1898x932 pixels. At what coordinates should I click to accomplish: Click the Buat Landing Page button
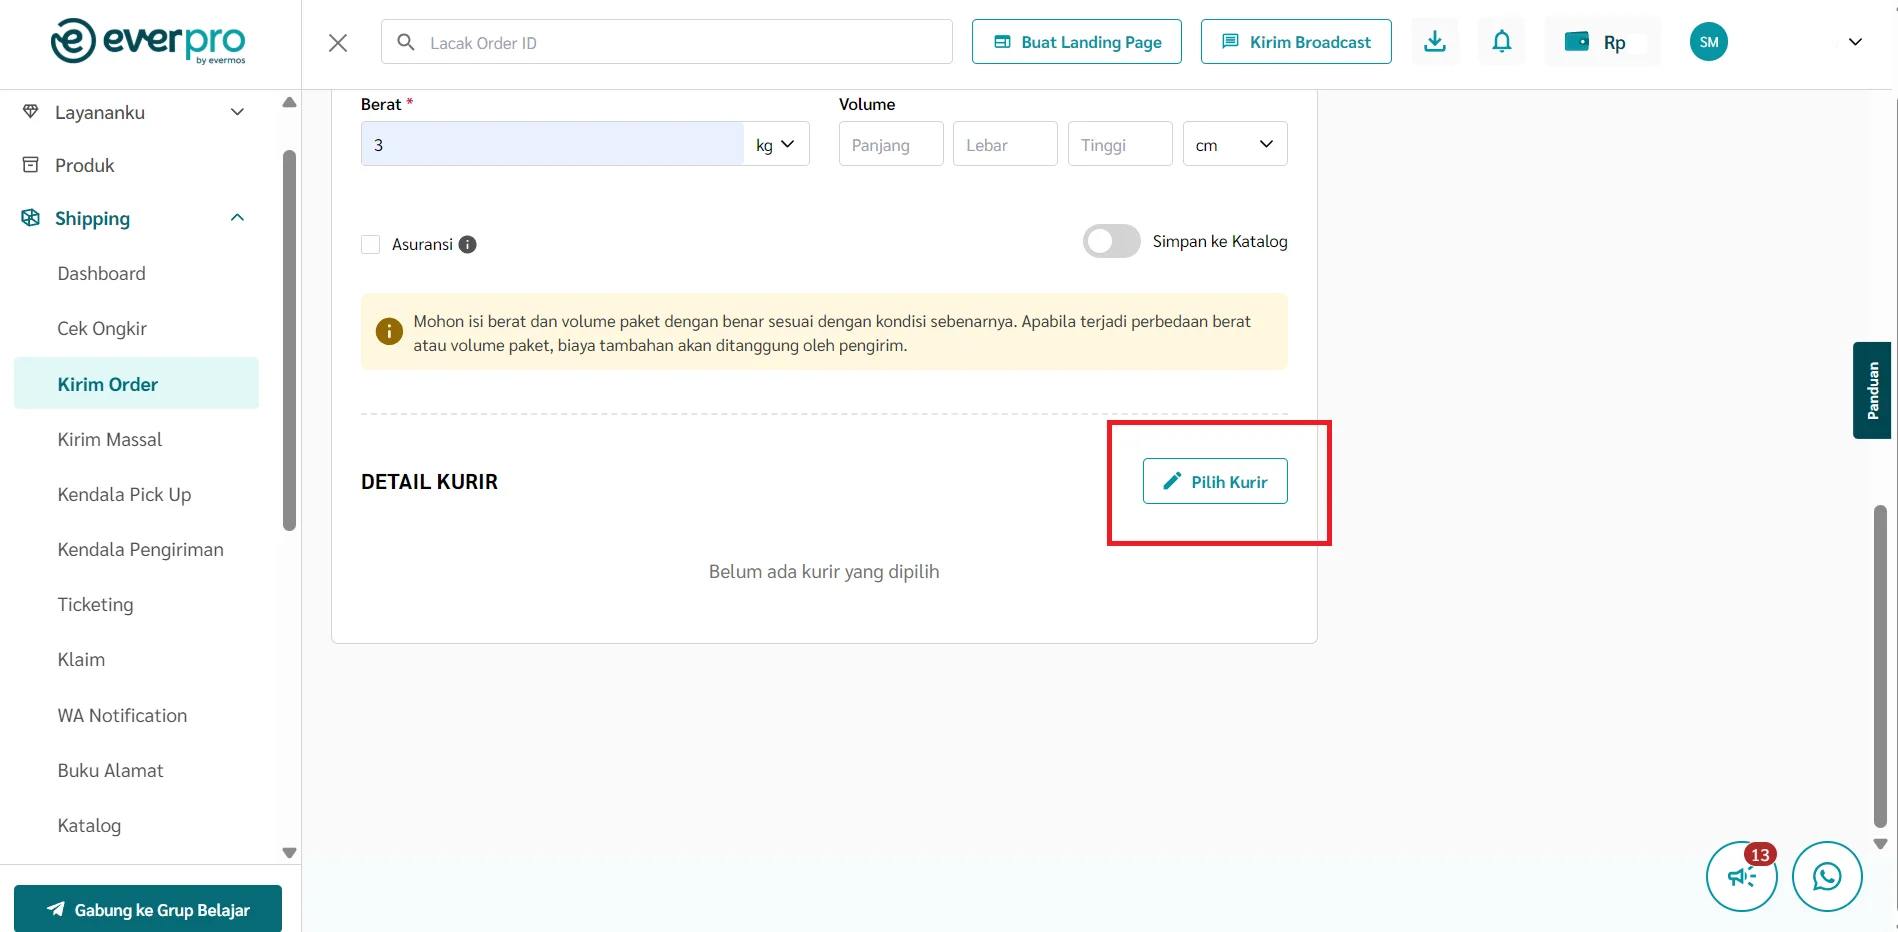click(1076, 42)
